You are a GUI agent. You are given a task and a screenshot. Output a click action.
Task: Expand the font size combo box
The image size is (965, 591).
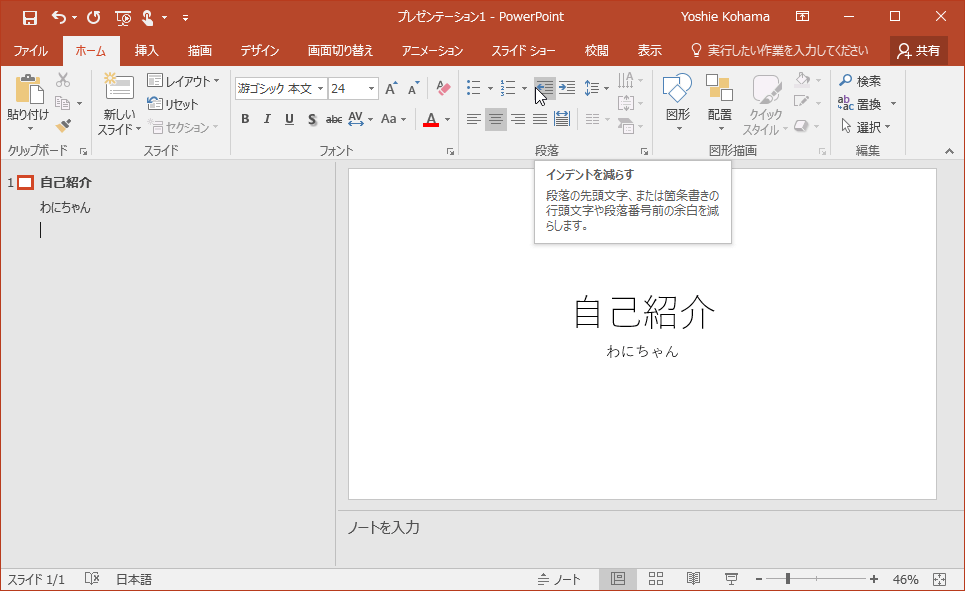tap(372, 89)
